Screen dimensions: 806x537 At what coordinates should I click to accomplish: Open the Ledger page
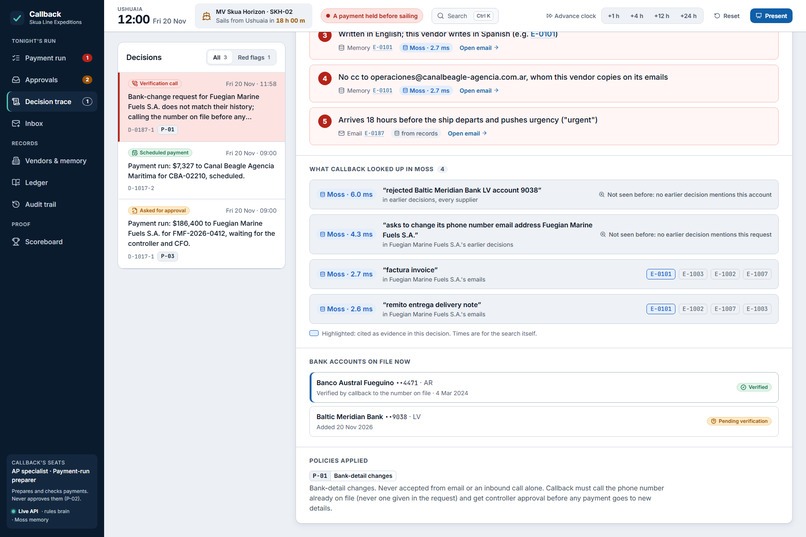point(51,182)
